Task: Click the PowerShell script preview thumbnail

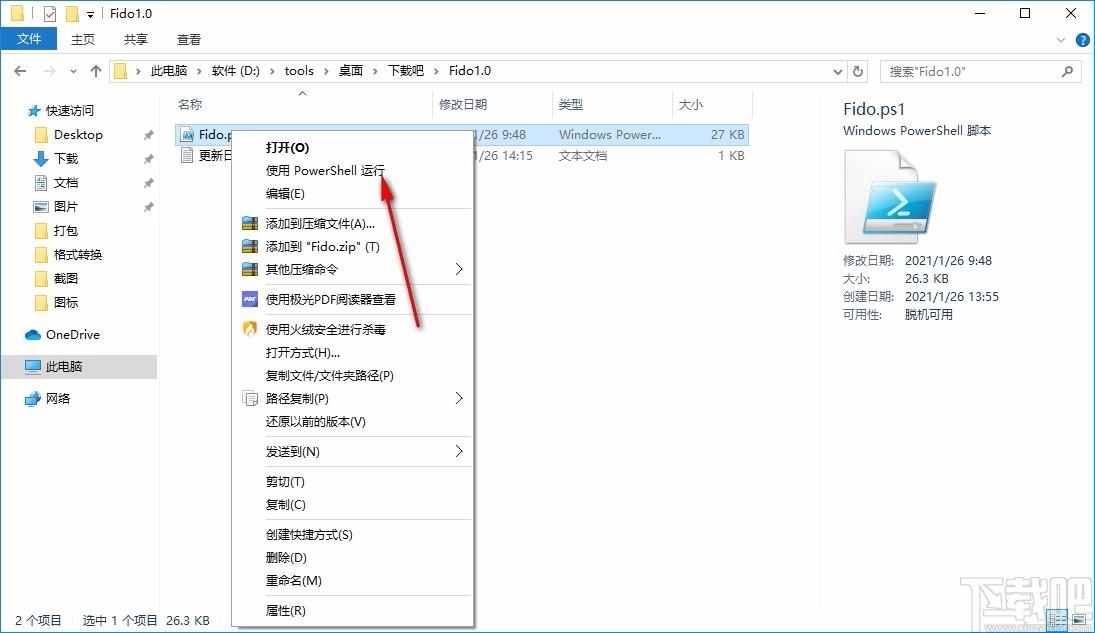Action: 890,197
